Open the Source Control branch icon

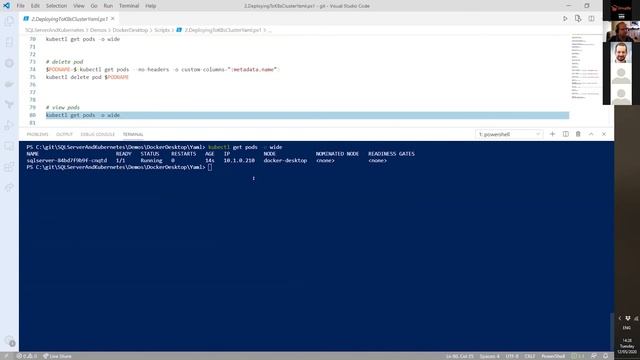tap(9, 105)
